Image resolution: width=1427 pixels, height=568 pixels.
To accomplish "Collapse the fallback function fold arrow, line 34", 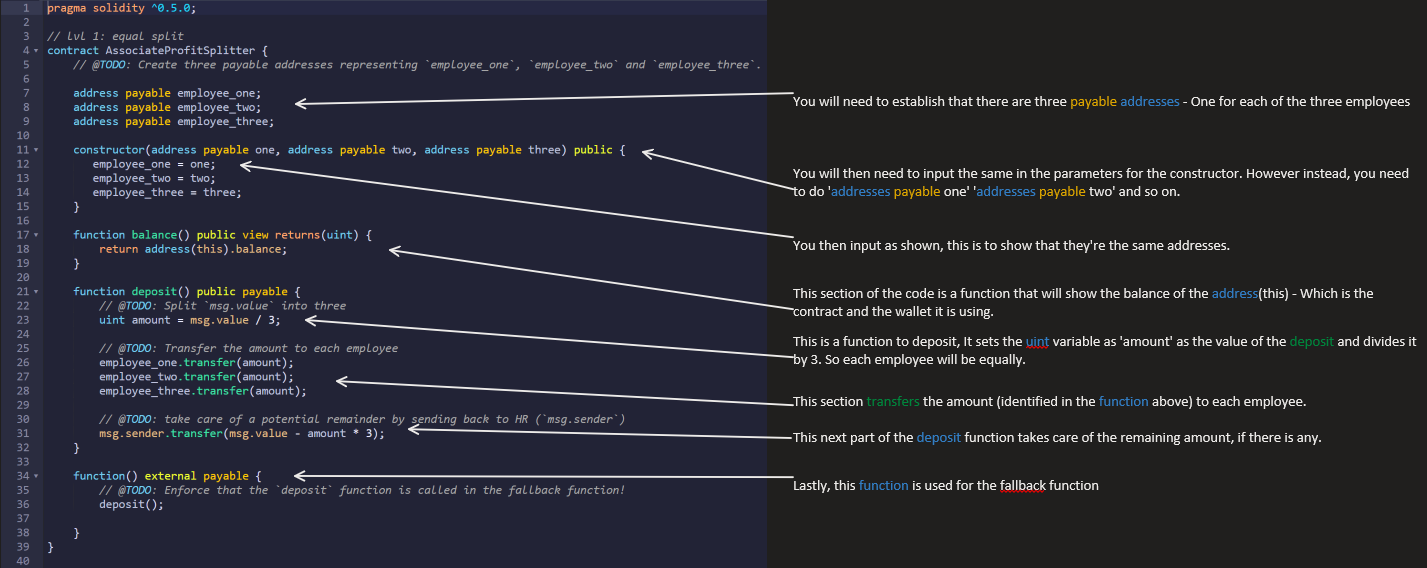I will (x=36, y=476).
